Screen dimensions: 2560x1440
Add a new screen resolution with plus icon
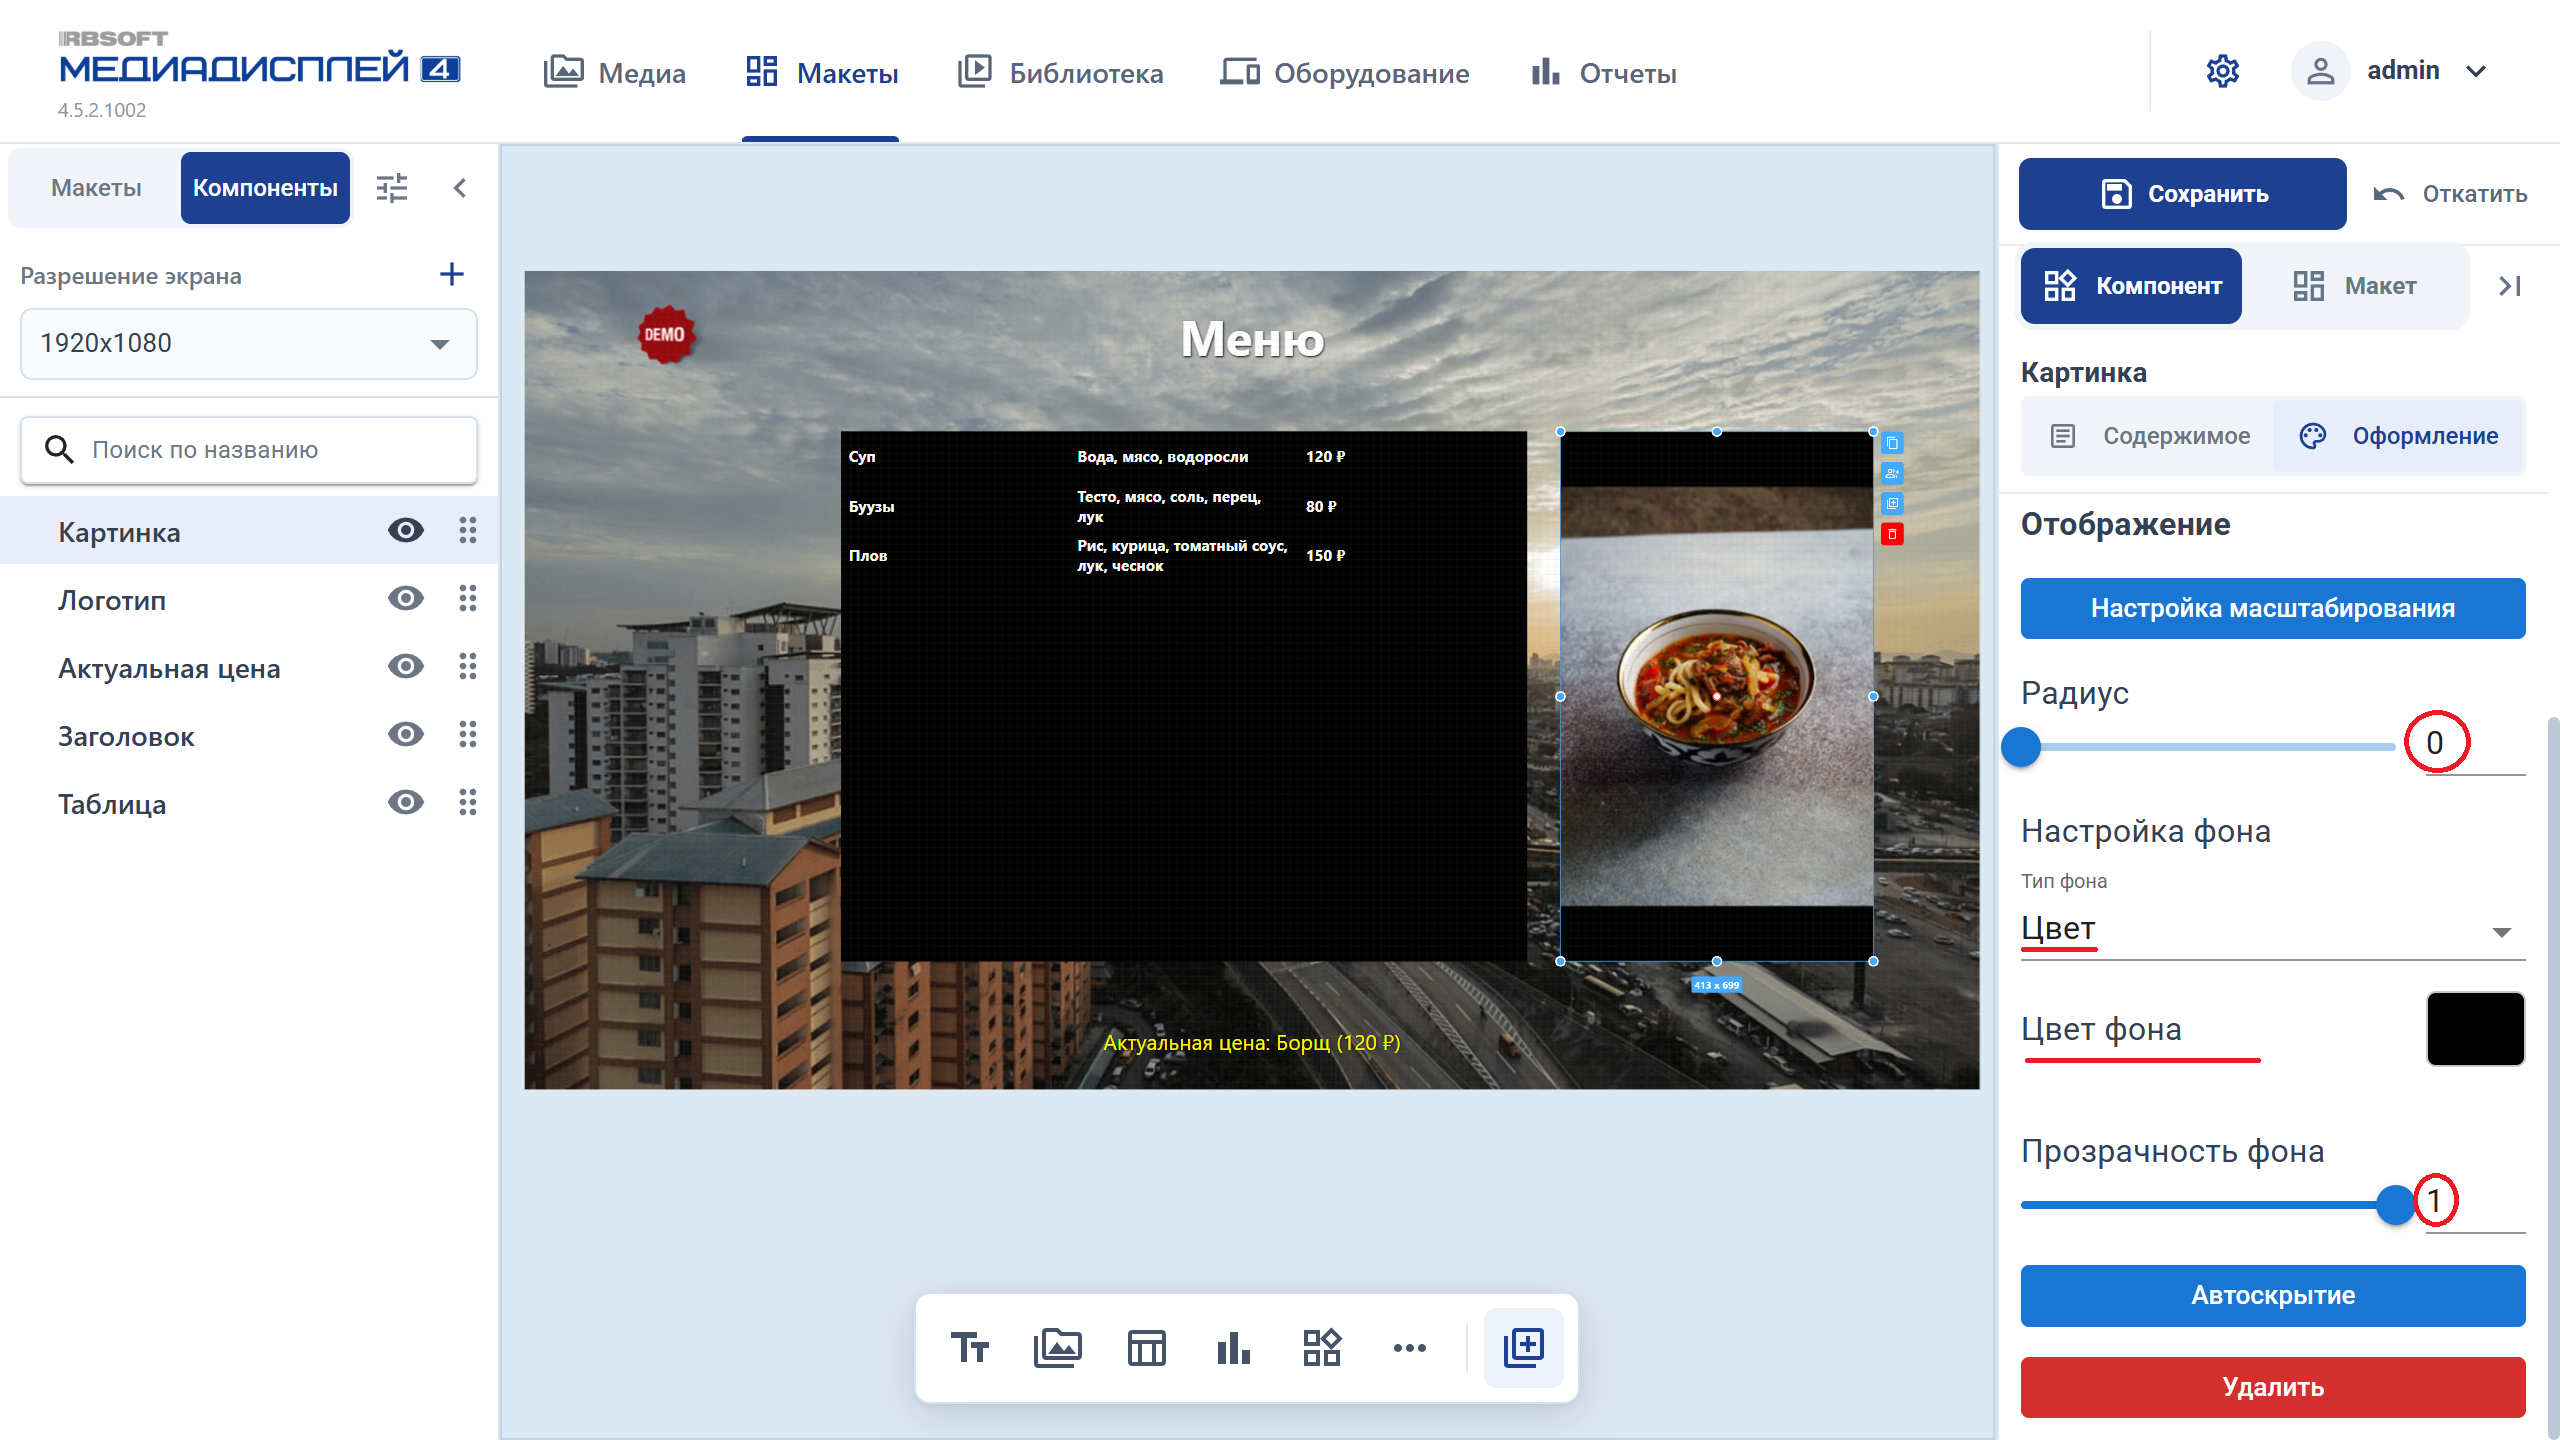(452, 275)
